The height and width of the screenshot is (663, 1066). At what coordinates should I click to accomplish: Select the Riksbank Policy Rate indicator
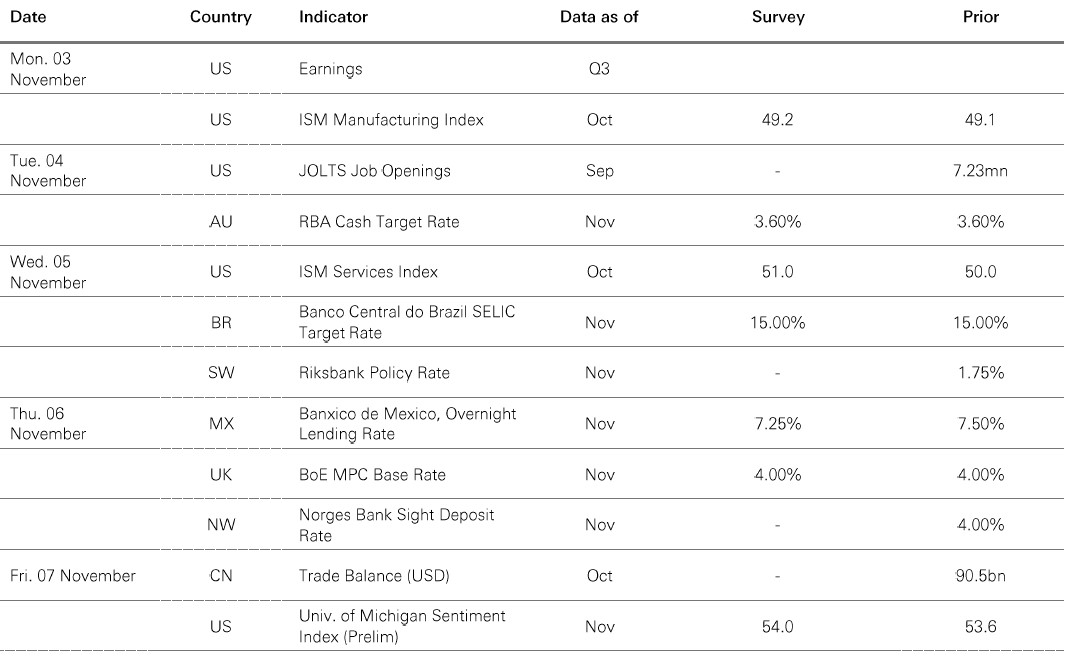click(374, 373)
